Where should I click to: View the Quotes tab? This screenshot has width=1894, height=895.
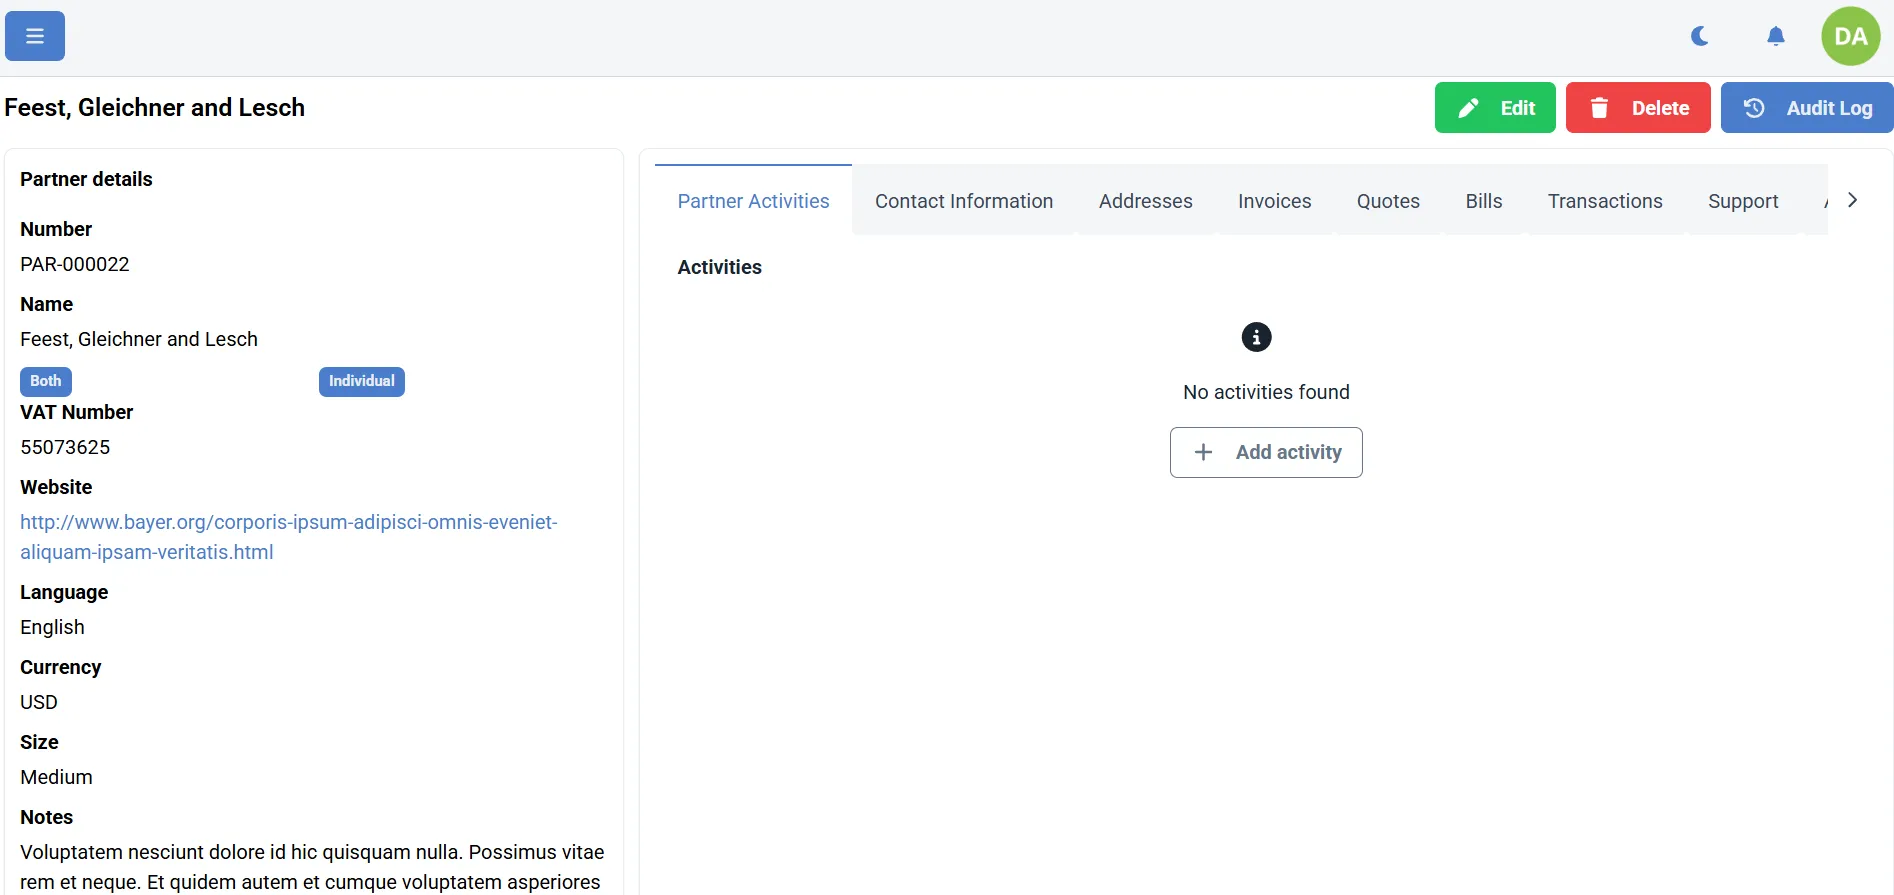(x=1387, y=201)
